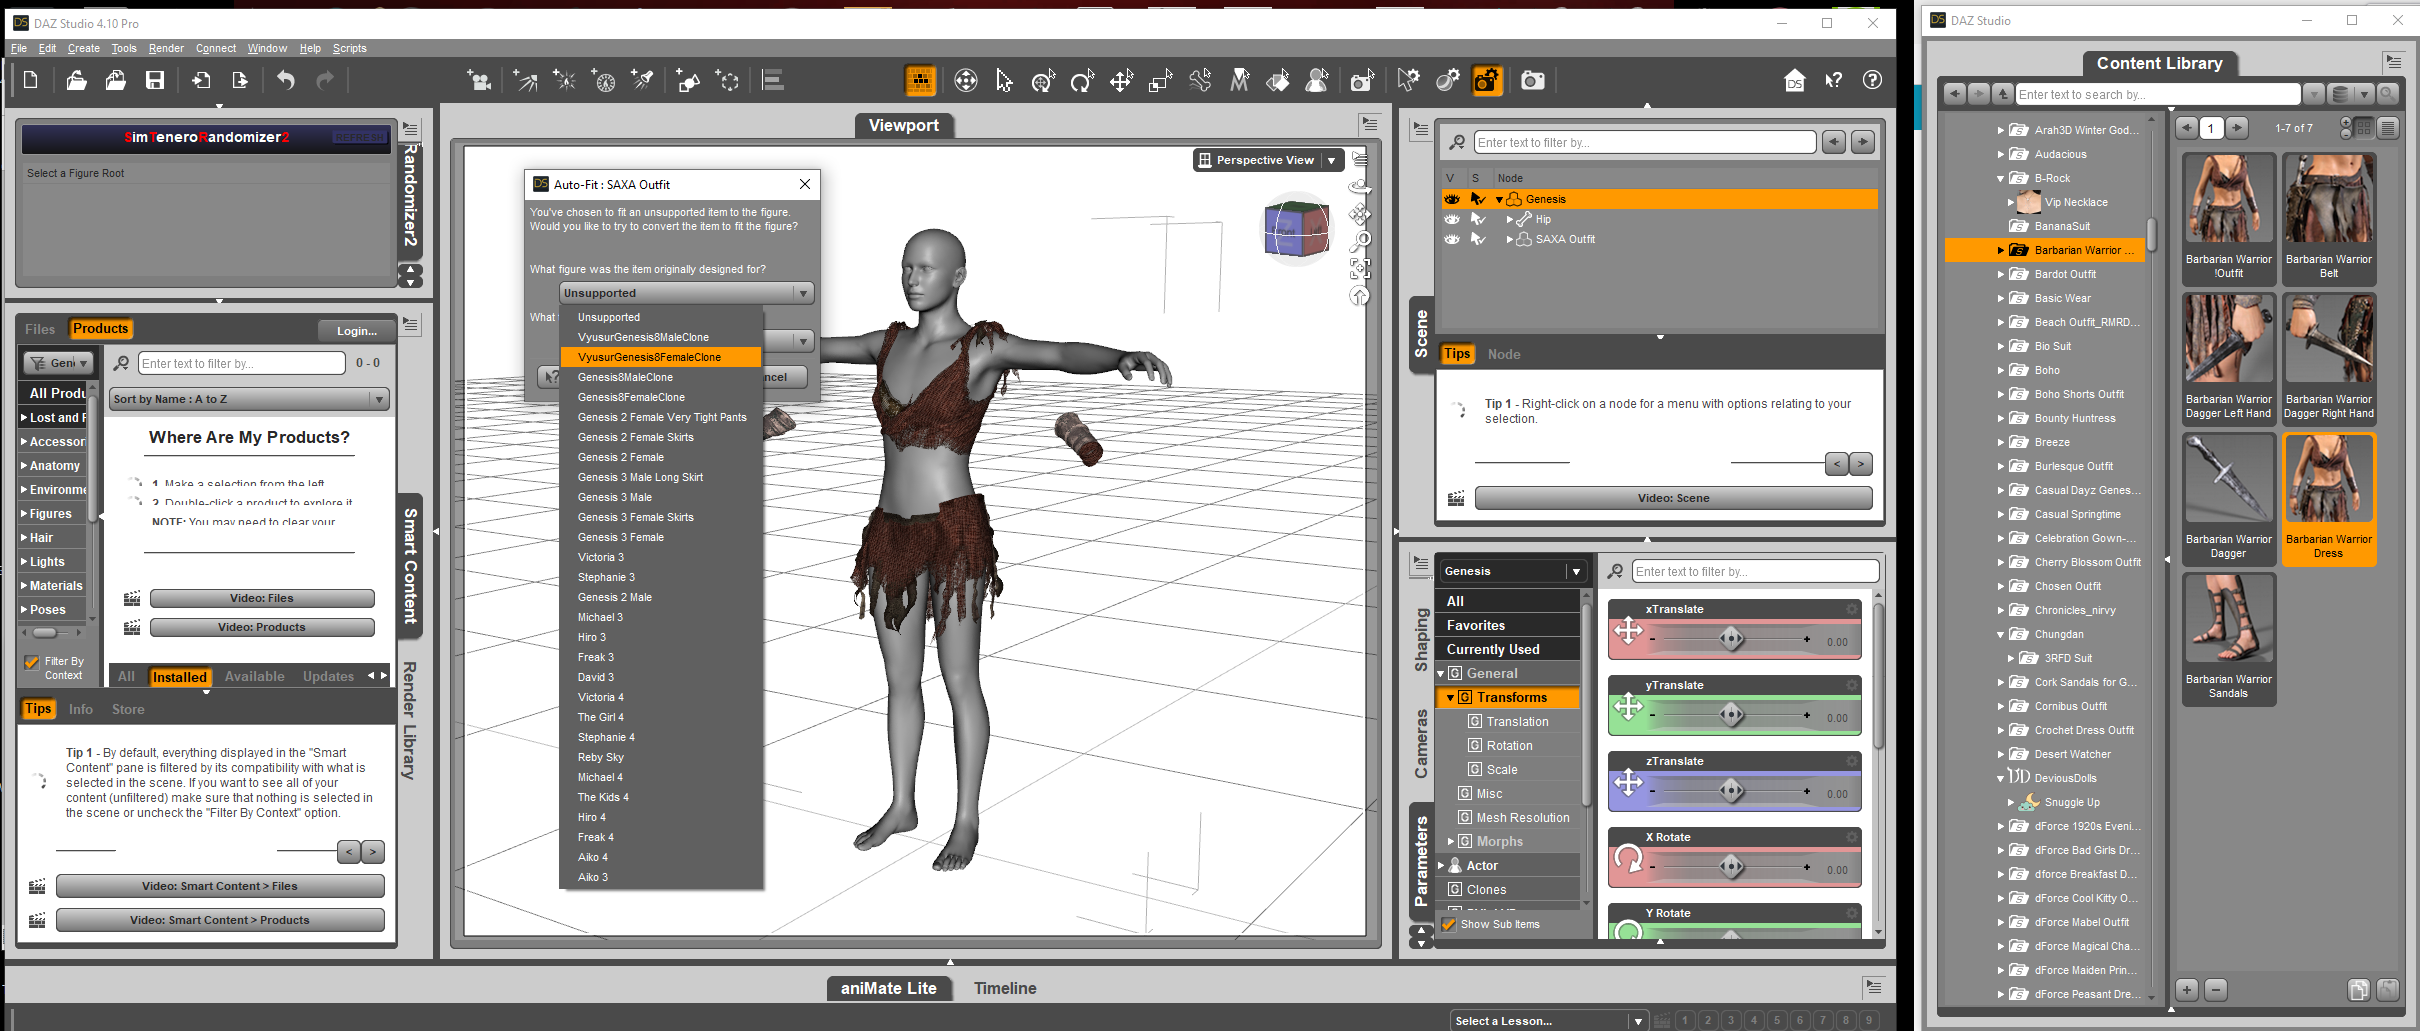Click the What's This help icon
Screen dimensions: 2420x1031
pos(1833,81)
